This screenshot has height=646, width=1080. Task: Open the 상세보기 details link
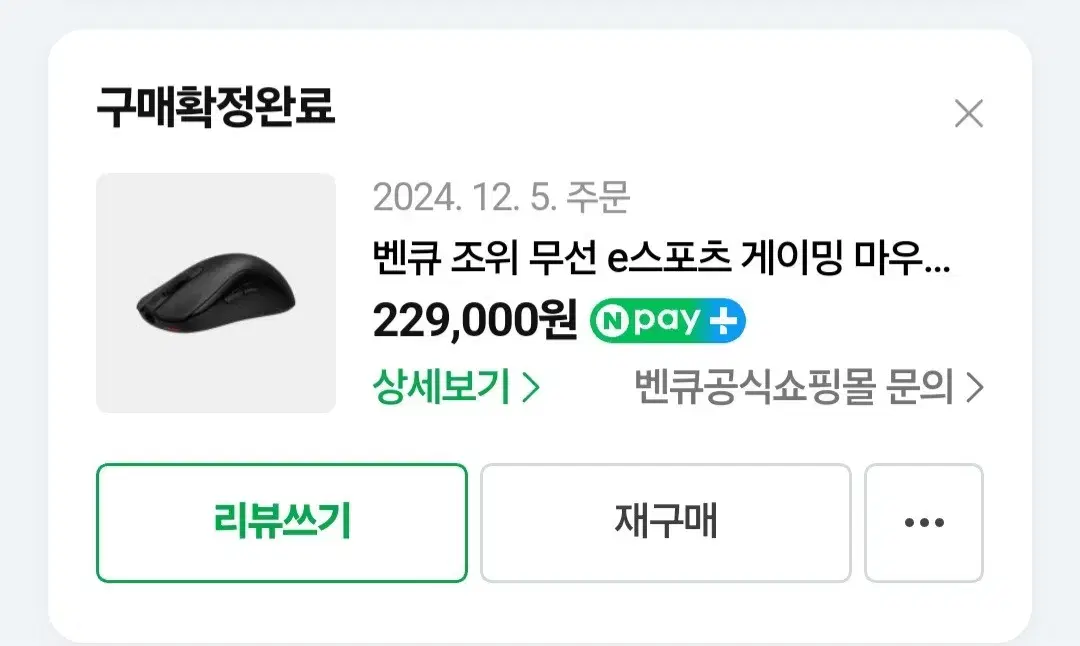tap(455, 387)
